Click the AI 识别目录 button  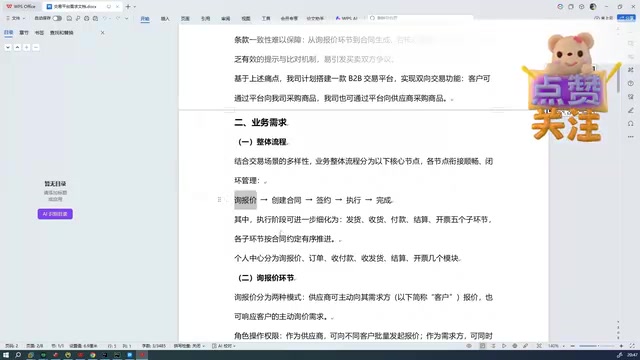click(x=55, y=214)
